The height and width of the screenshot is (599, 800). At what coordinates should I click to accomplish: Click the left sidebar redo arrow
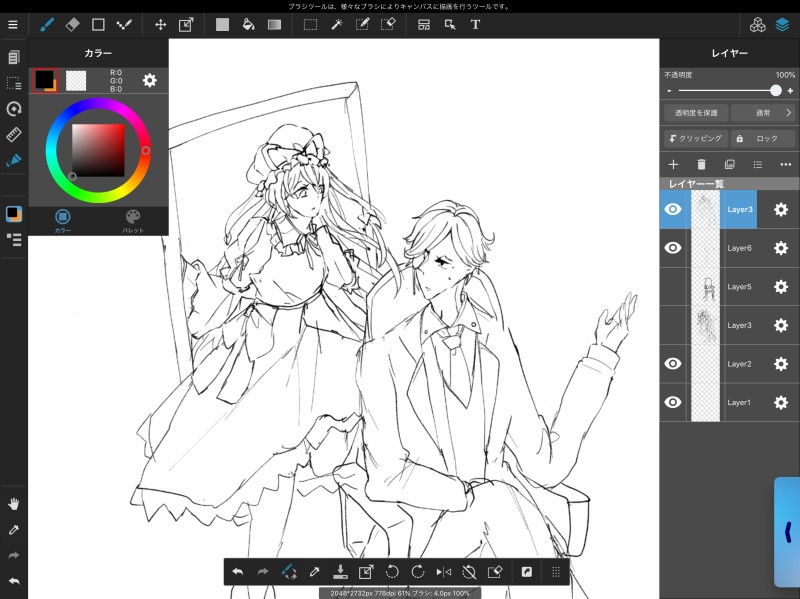[14, 555]
